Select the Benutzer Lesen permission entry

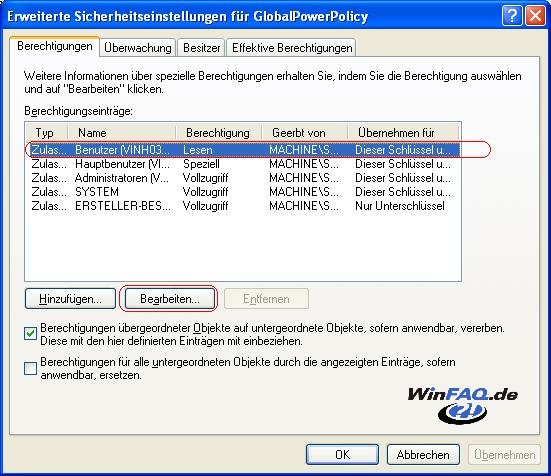(x=243, y=150)
